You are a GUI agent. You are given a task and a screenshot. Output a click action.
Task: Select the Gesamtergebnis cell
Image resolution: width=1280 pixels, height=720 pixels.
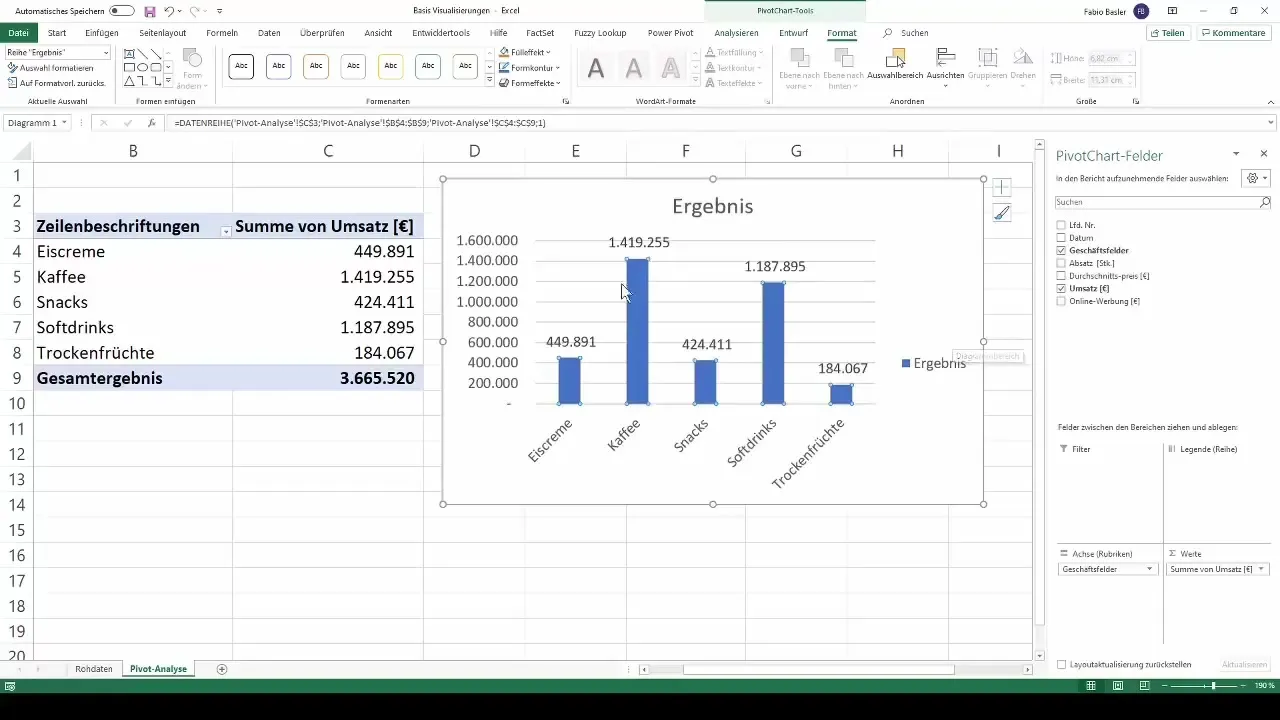[x=133, y=378]
